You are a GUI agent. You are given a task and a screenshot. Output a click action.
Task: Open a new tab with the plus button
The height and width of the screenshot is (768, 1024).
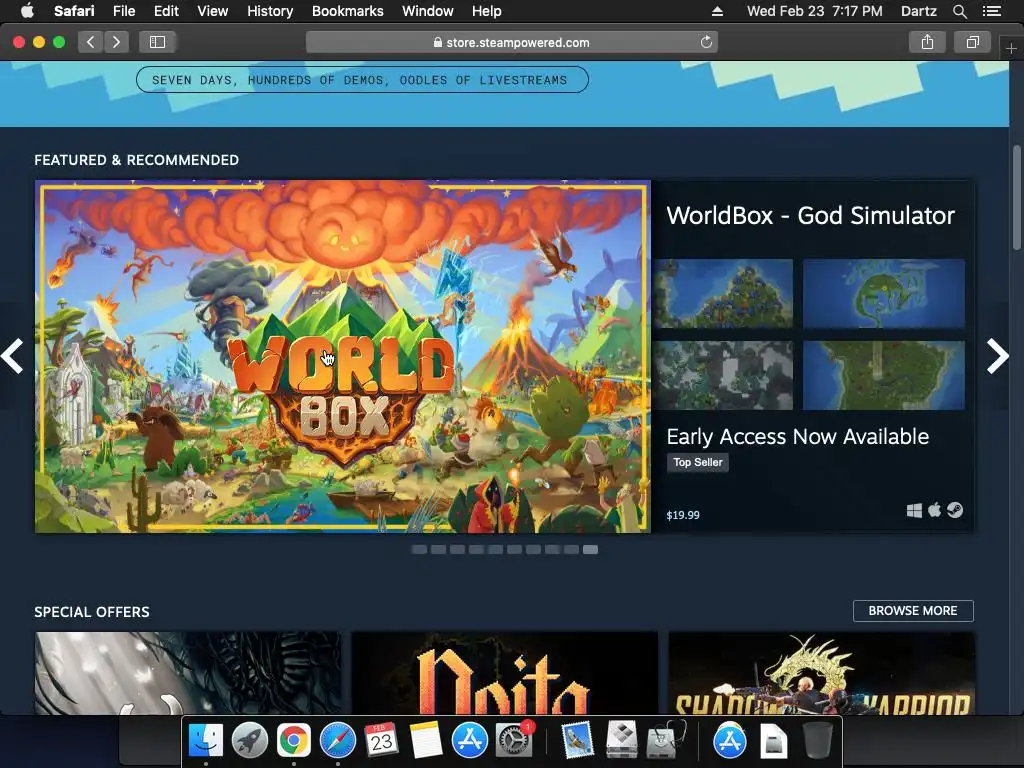pos(1011,49)
